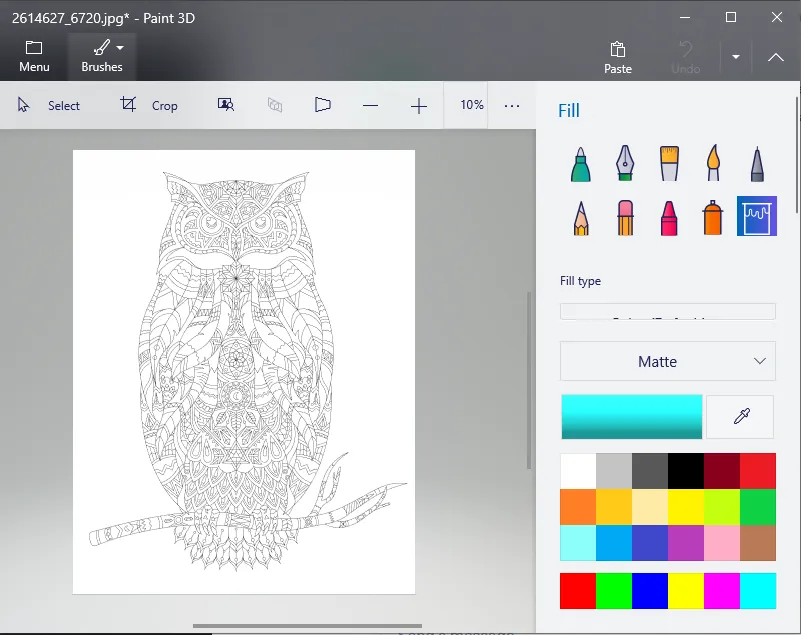The height and width of the screenshot is (635, 801).
Task: Expand the dropdown arrow beside Undo
Action: coord(736,57)
